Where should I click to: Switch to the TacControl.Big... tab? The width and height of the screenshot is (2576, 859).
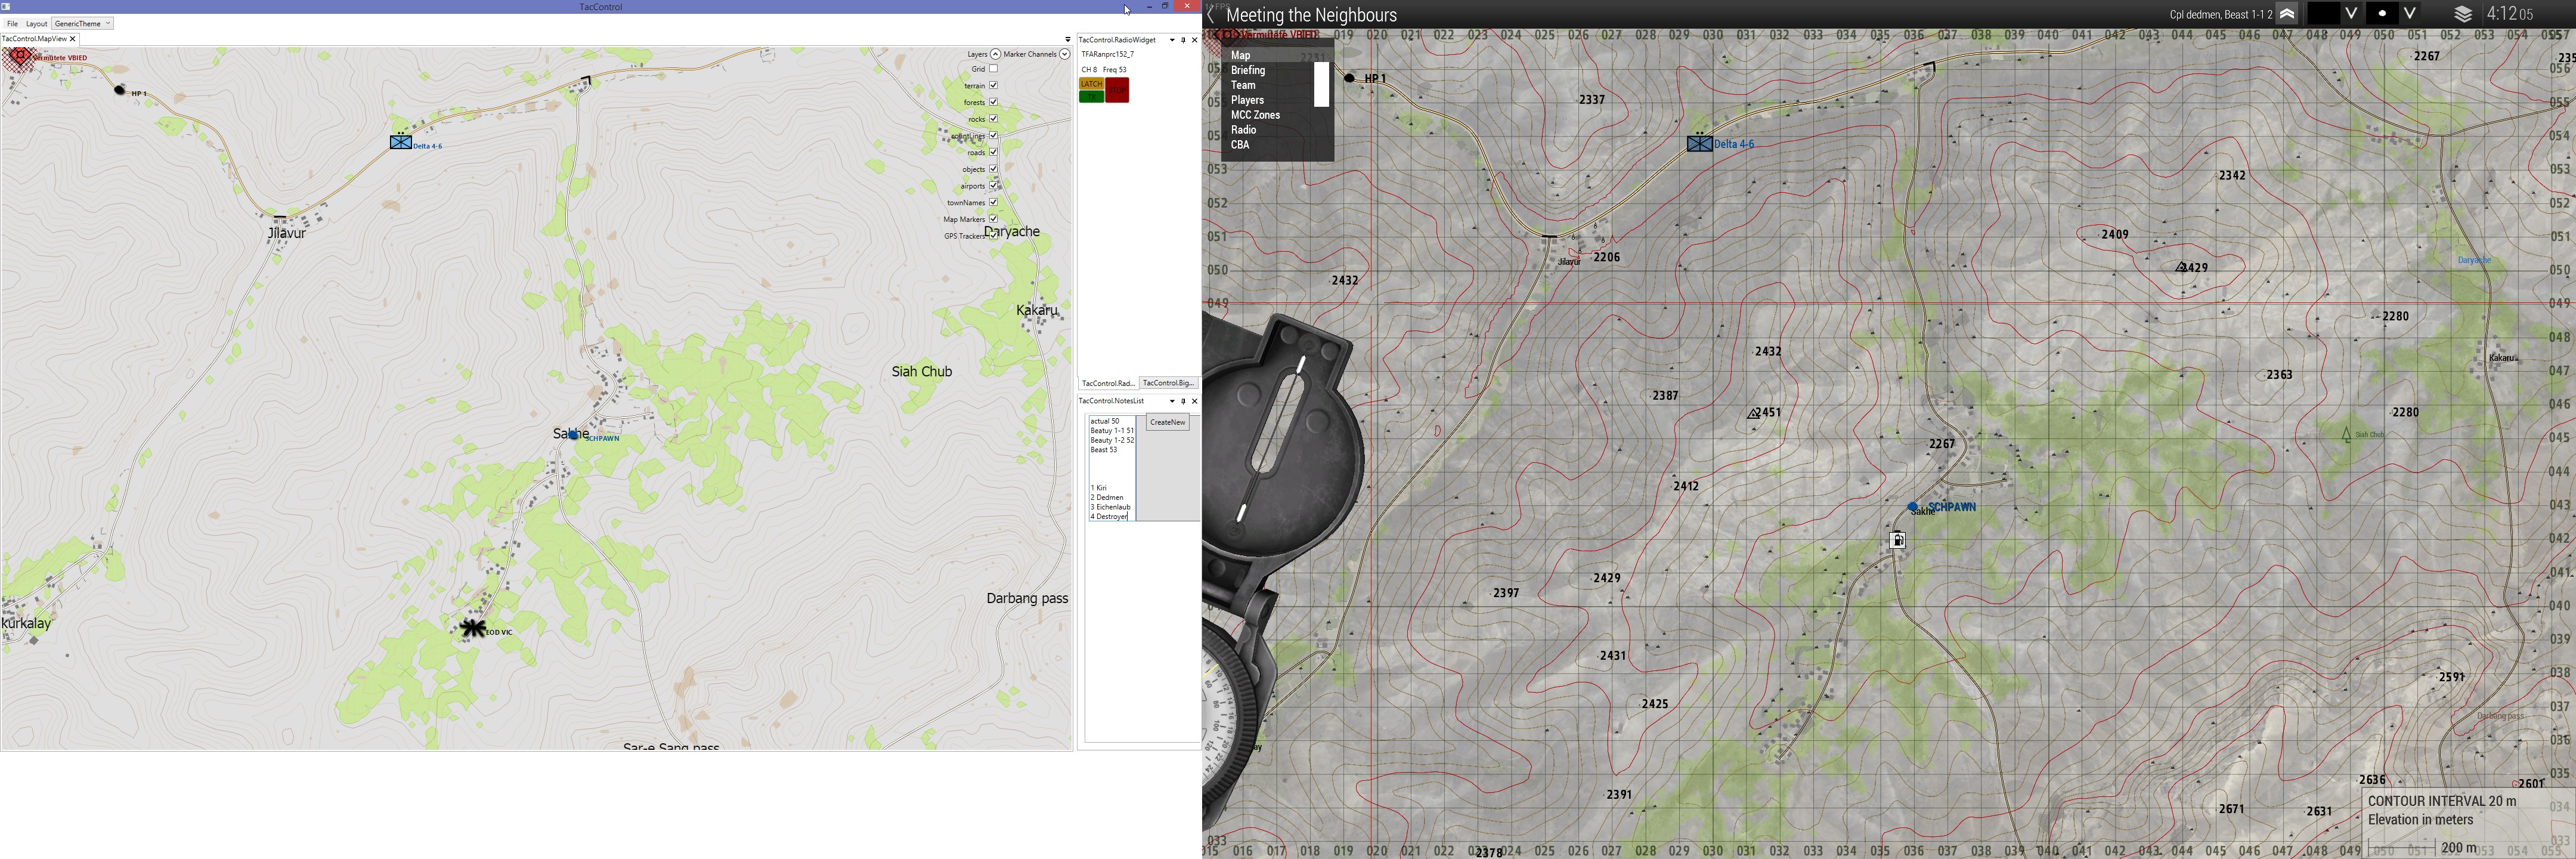[1168, 383]
